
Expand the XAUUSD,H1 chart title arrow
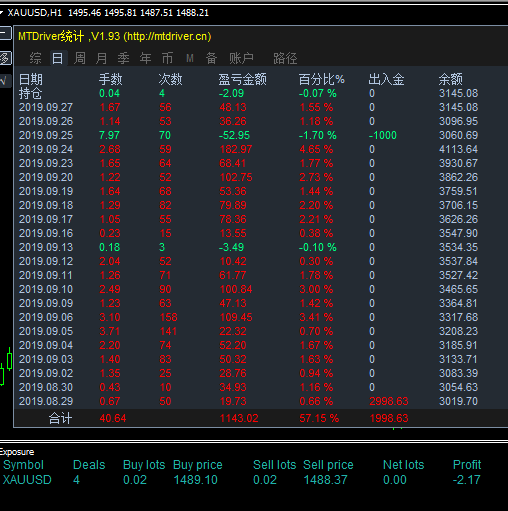[x=2, y=13]
